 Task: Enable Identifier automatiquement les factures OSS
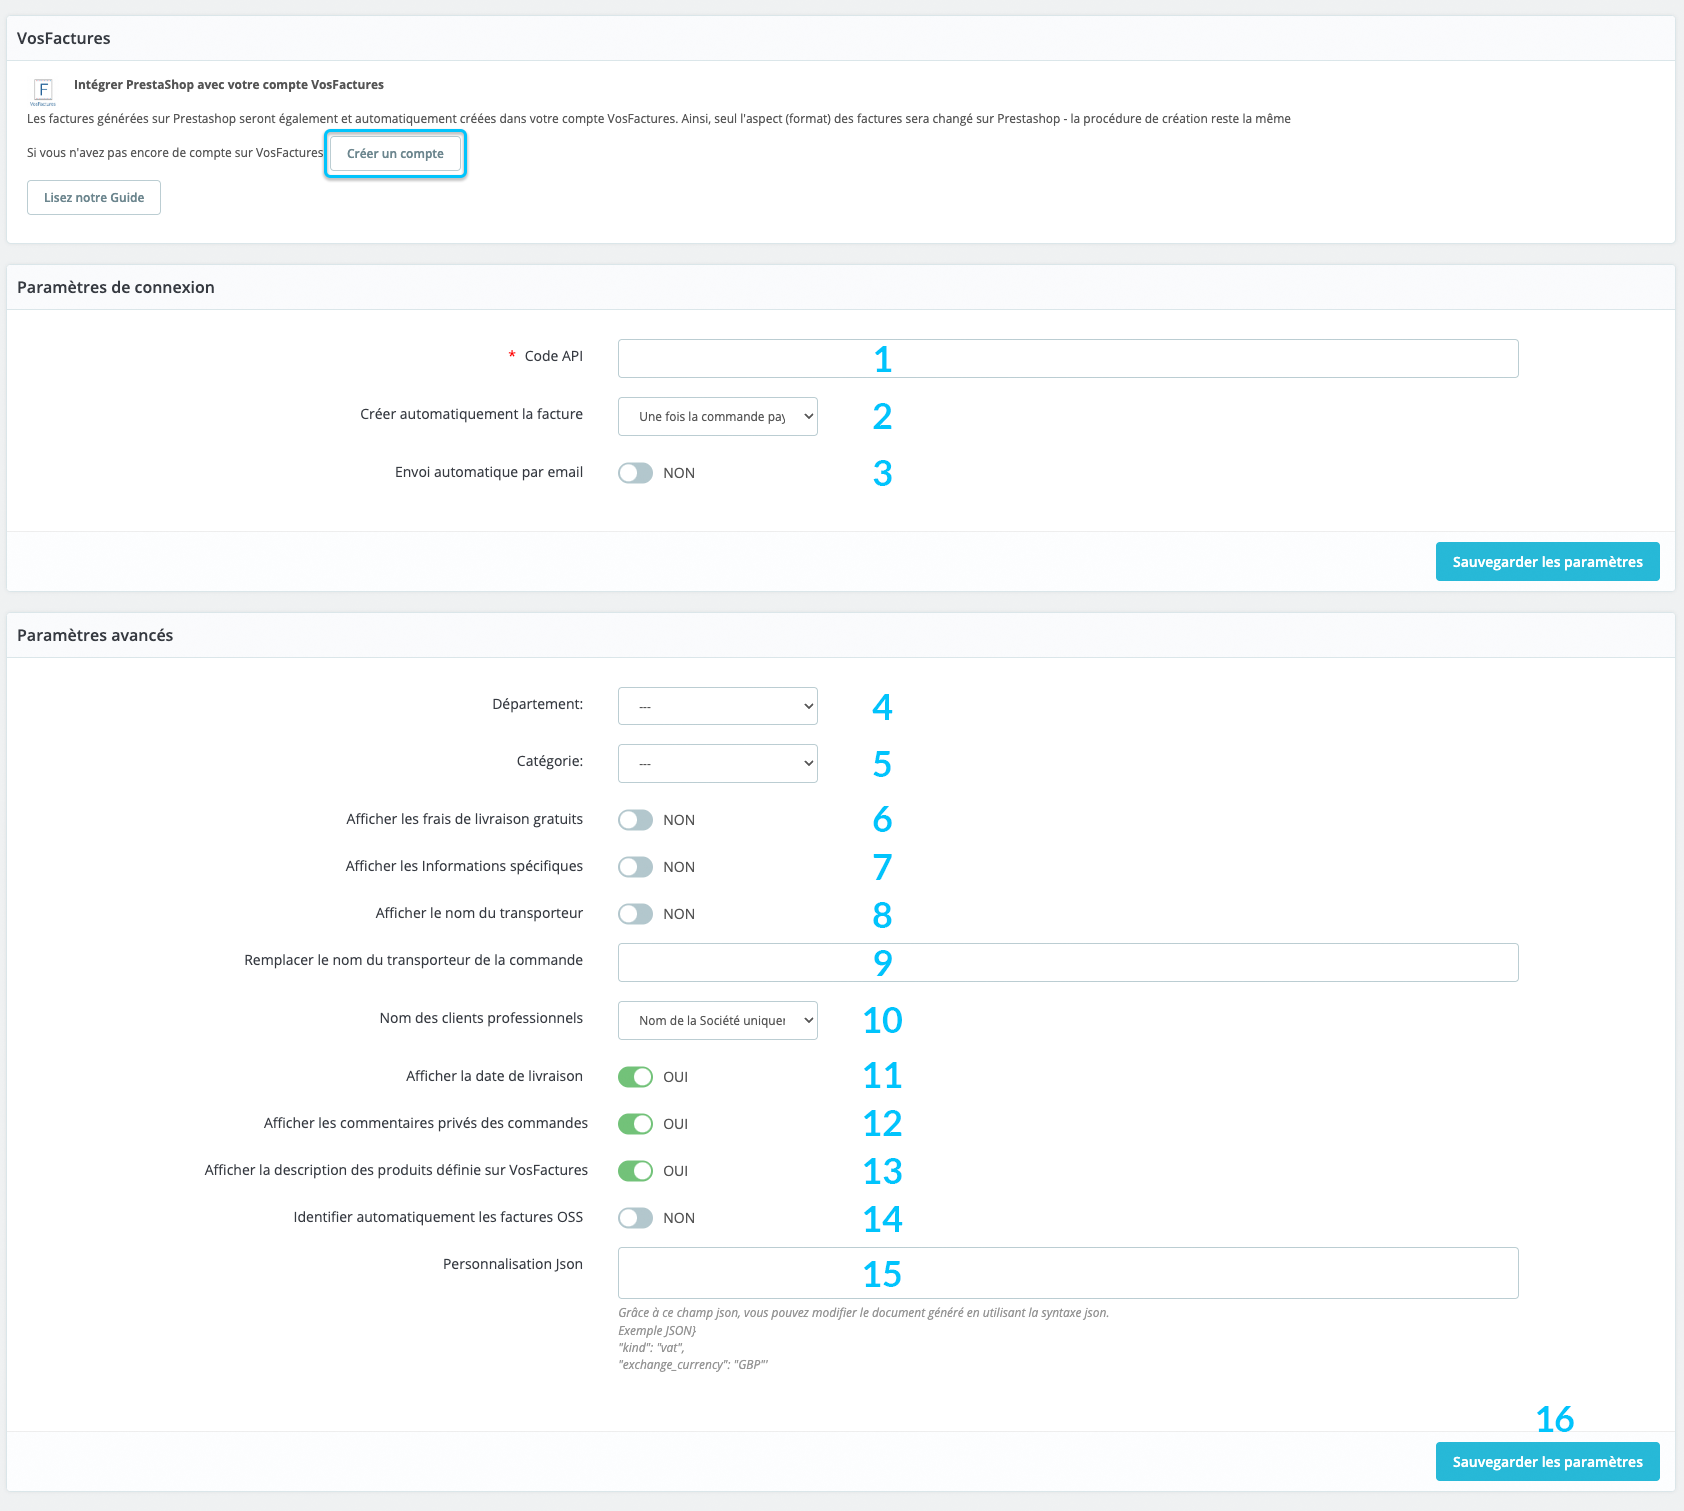pos(635,1218)
